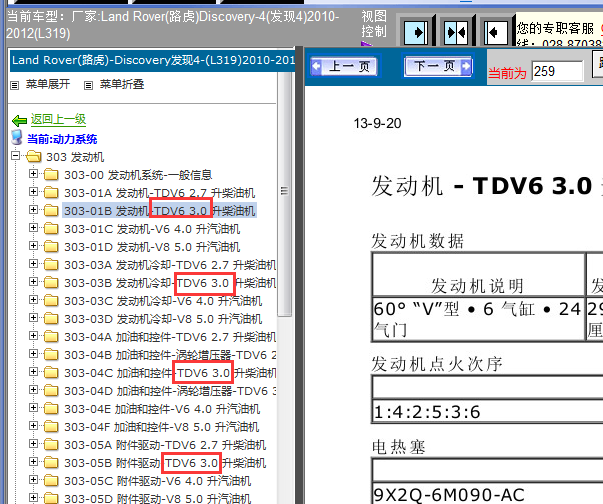Expand the 303-04A 加油和控件 node
This screenshot has width=603, height=504.
pyautogui.click(x=33, y=336)
